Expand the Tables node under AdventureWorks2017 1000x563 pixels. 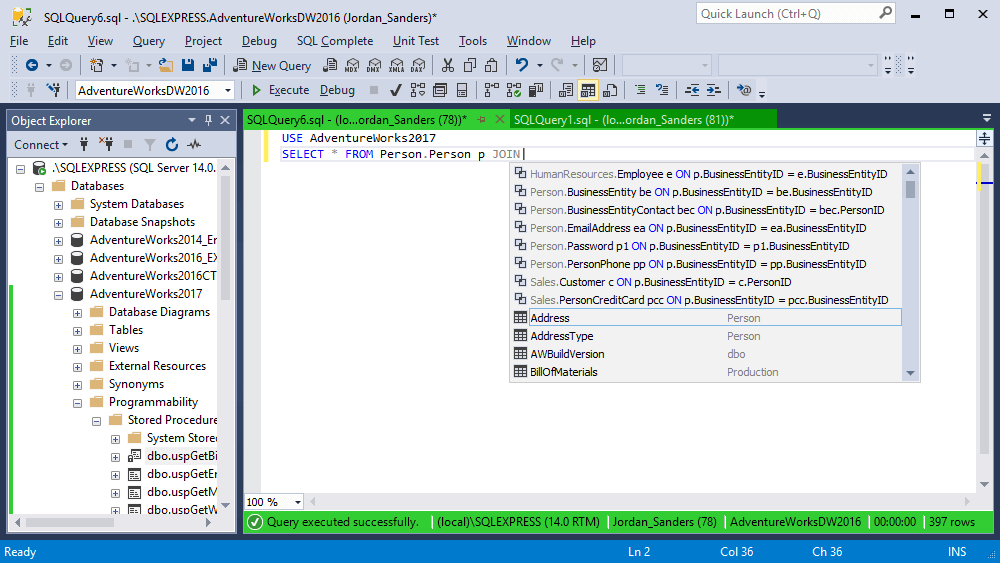(78, 330)
